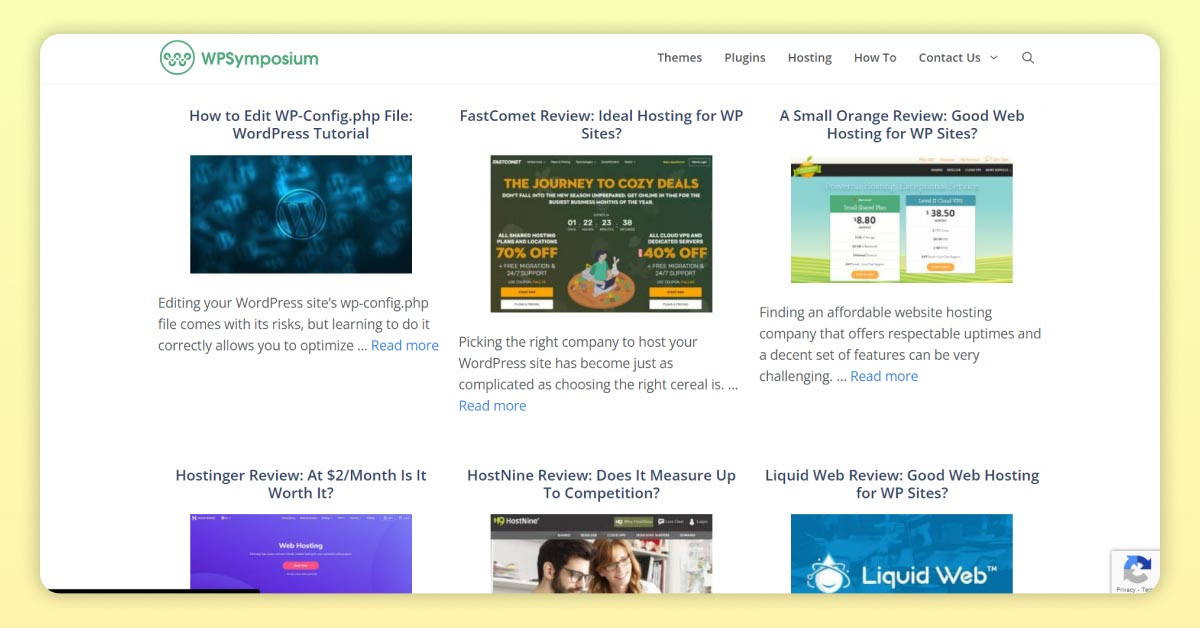This screenshot has width=1200, height=628.
Task: Expand the Contact Us submenu chevron
Action: [993, 58]
